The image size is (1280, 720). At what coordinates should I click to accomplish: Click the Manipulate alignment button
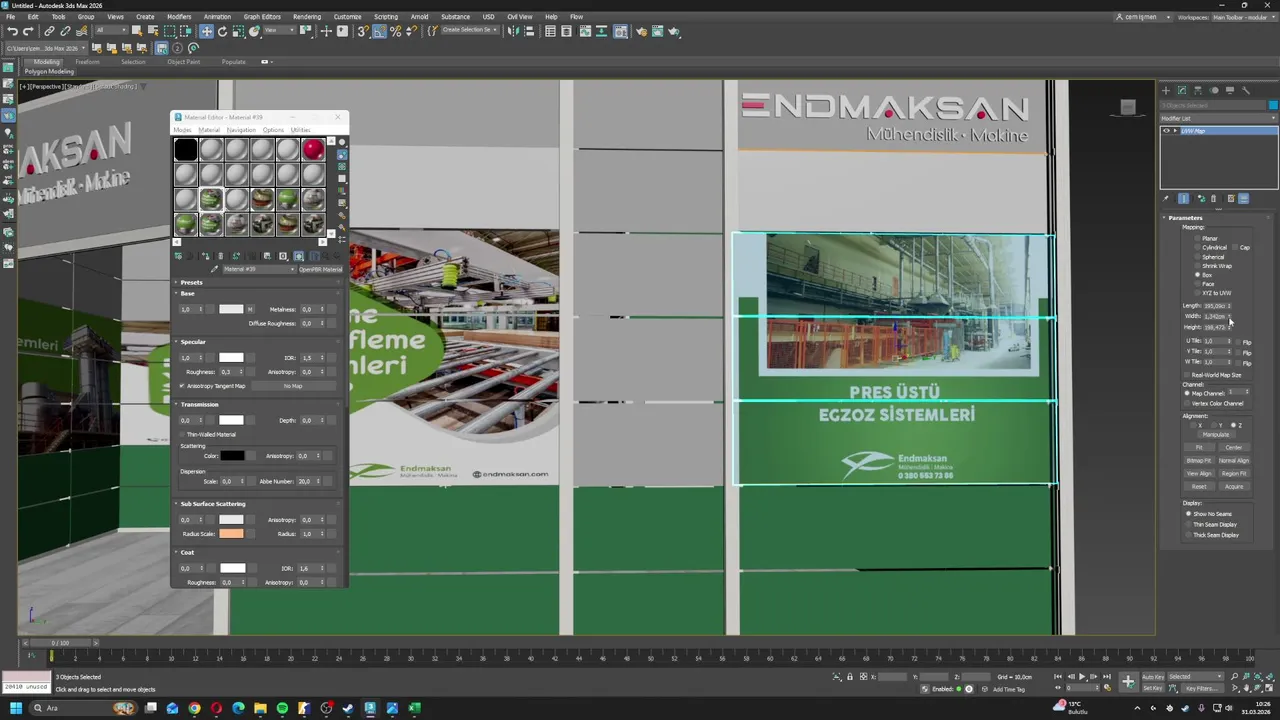[x=1216, y=435]
